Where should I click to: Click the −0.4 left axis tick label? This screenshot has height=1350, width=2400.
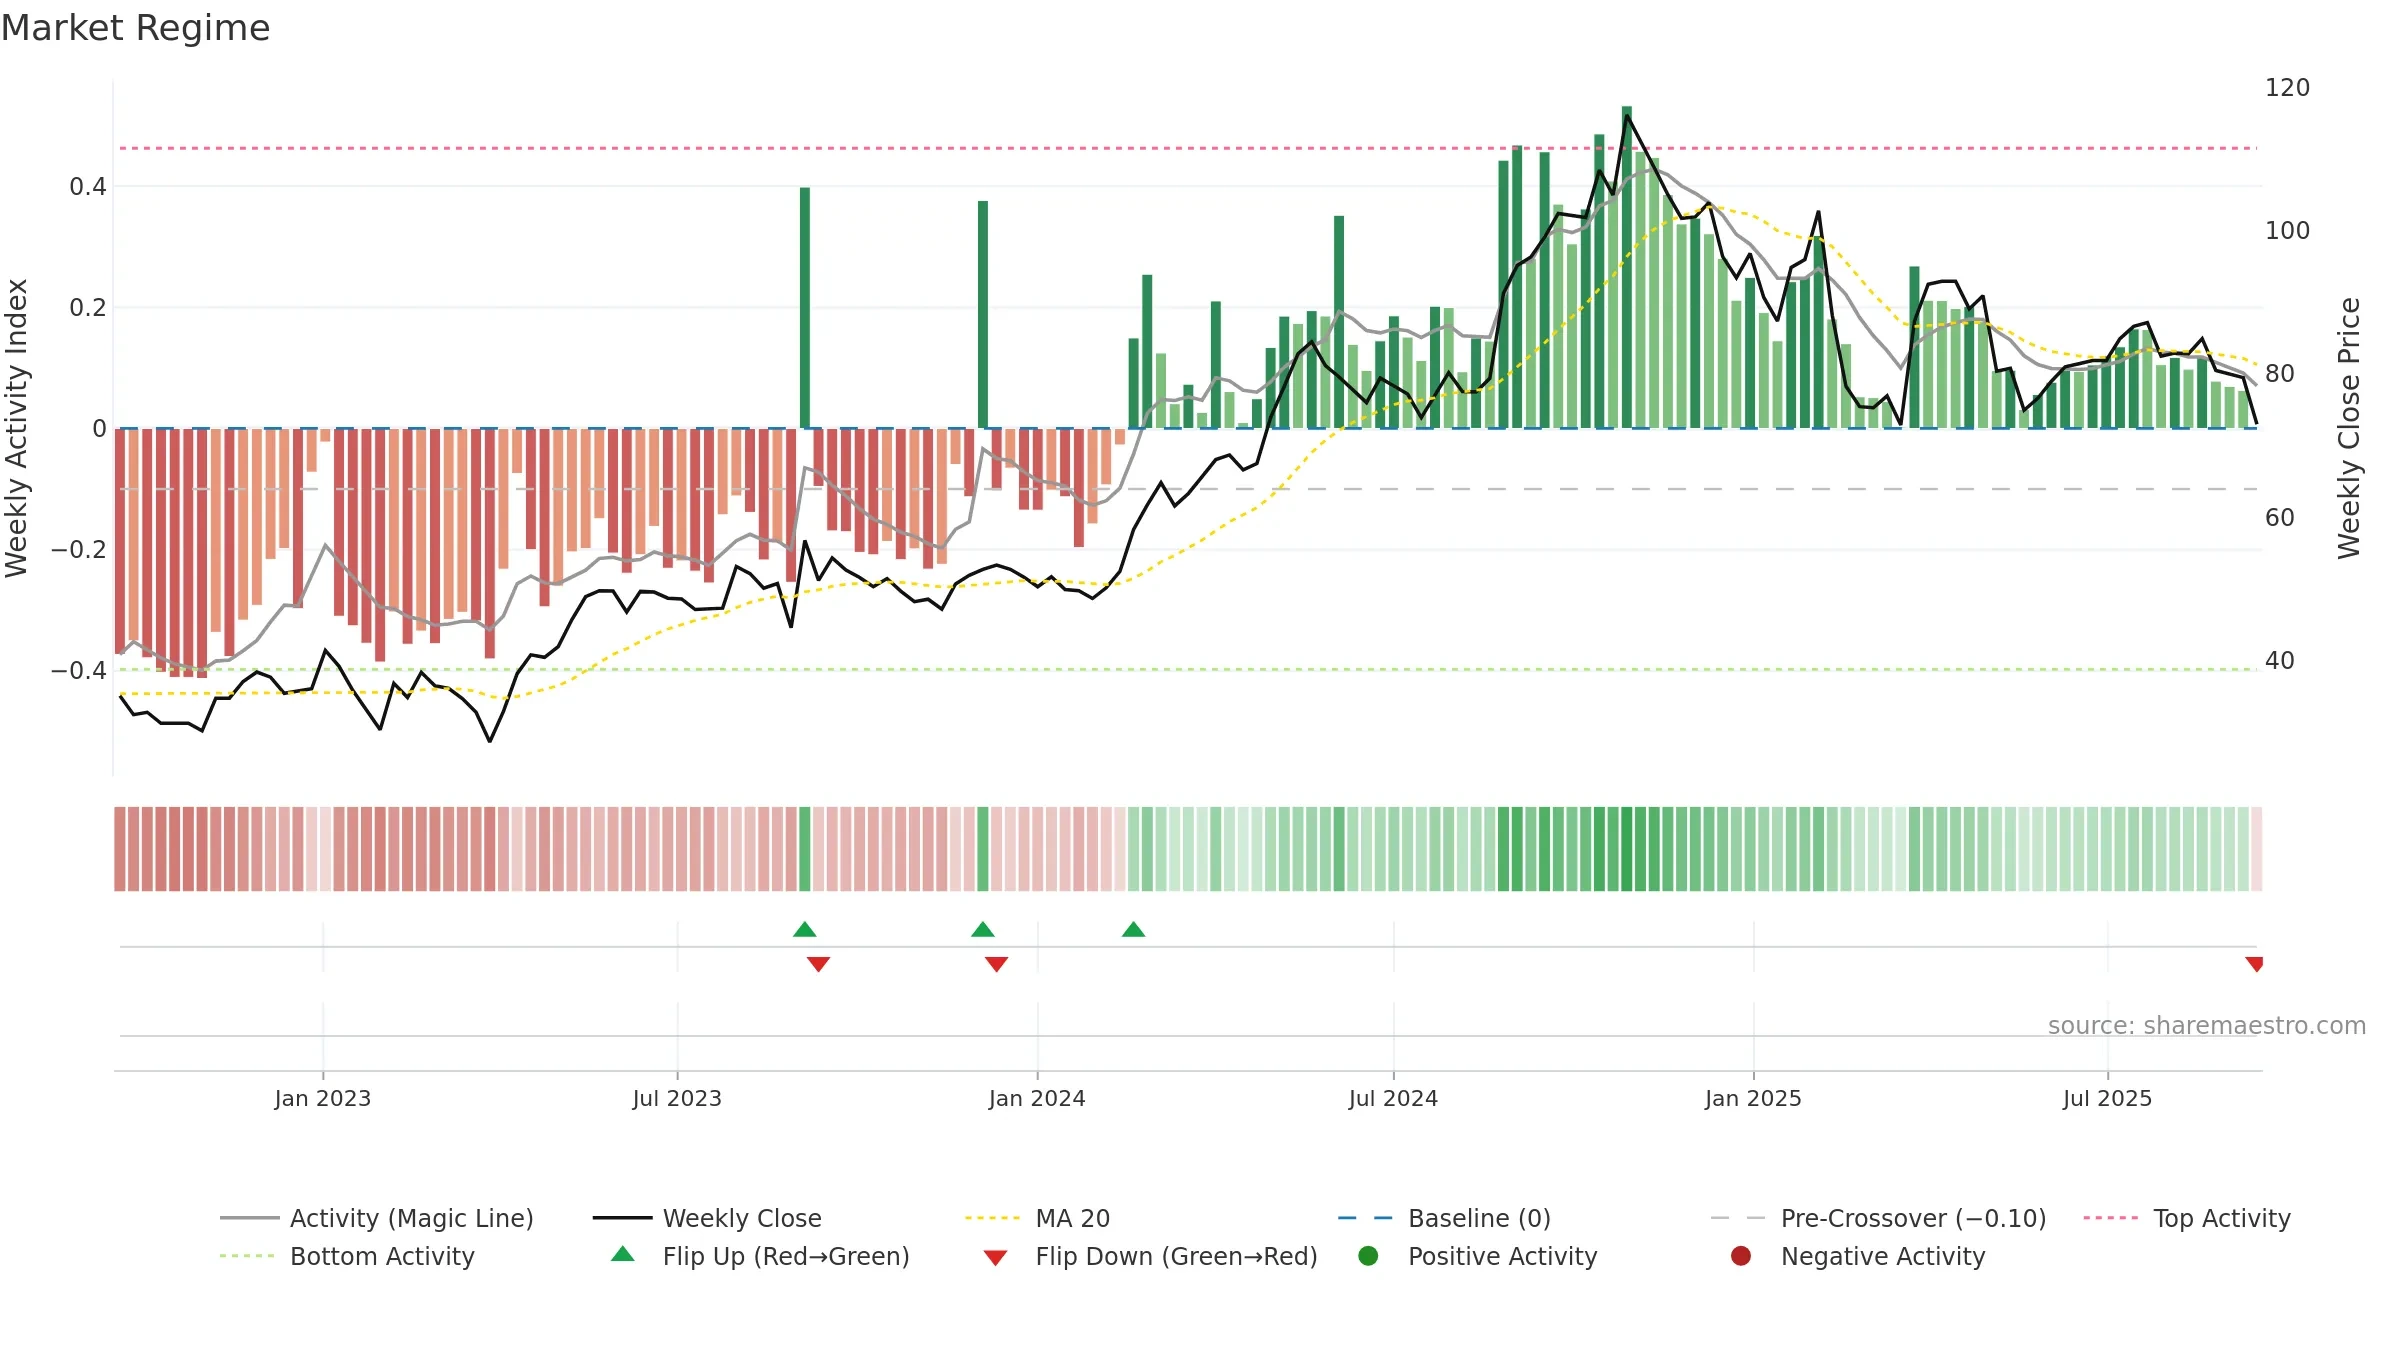pyautogui.click(x=78, y=670)
